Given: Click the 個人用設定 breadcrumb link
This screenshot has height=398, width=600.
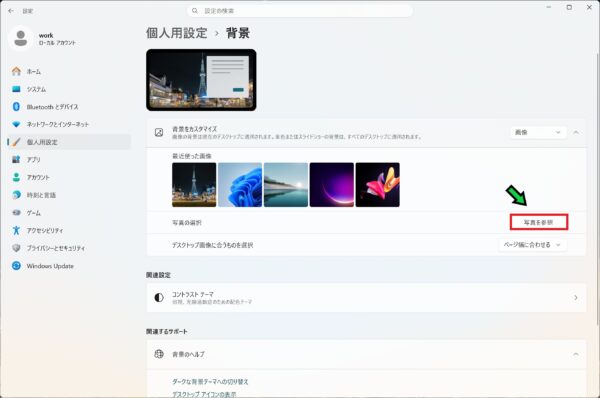Looking at the screenshot, I should click(x=176, y=33).
